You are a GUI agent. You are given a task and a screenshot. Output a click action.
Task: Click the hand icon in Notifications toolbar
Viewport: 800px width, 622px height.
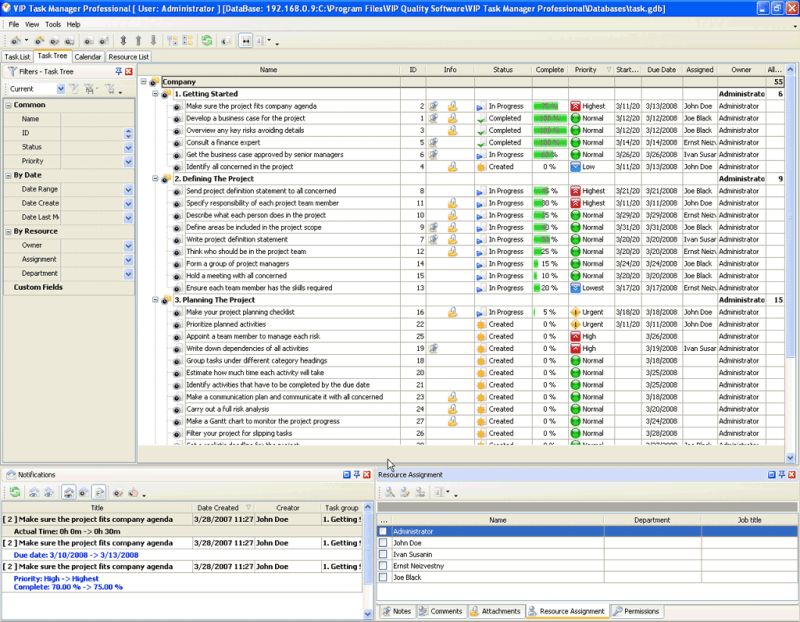(133, 492)
